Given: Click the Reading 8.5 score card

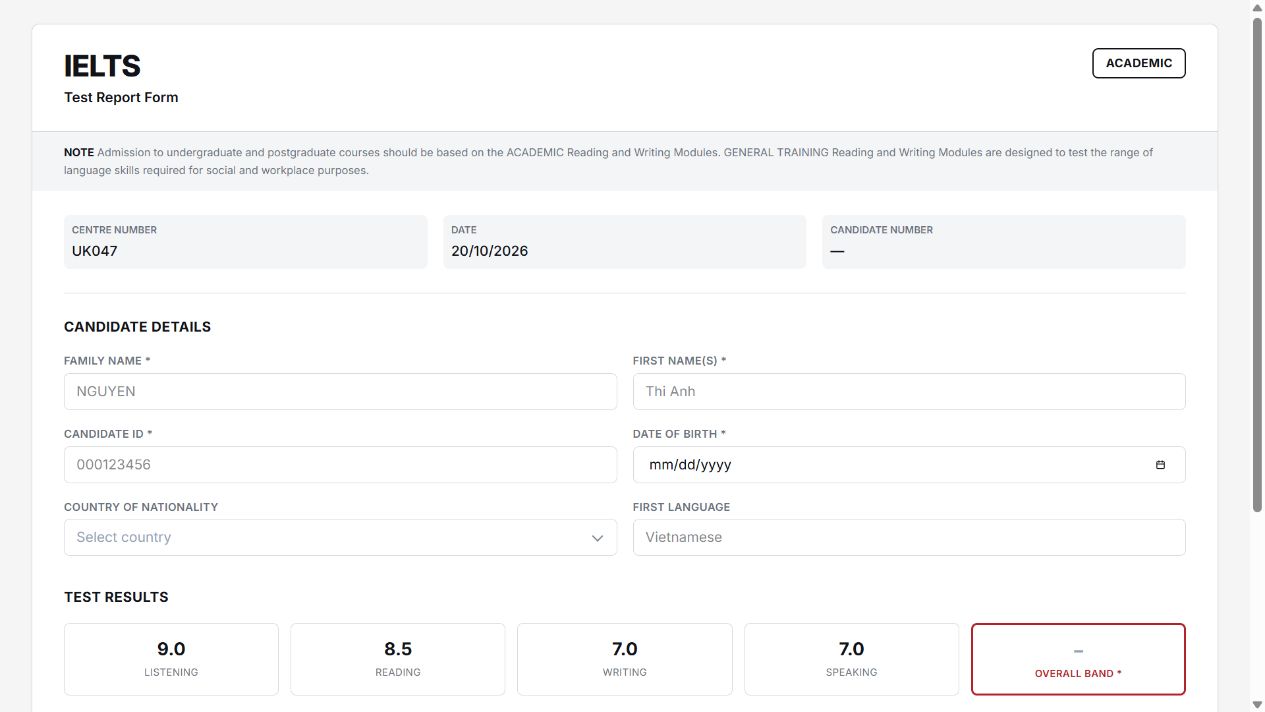Looking at the screenshot, I should (398, 659).
